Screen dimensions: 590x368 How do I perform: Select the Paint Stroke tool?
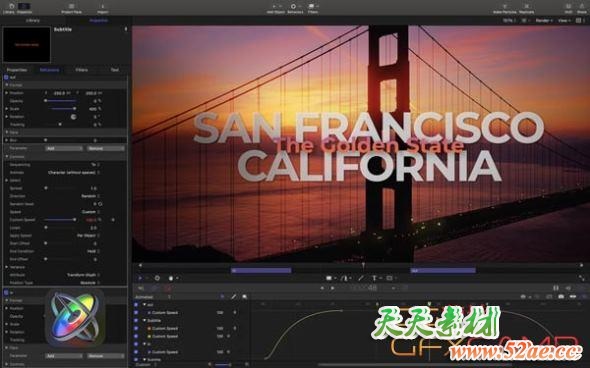pyautogui.click(x=360, y=278)
